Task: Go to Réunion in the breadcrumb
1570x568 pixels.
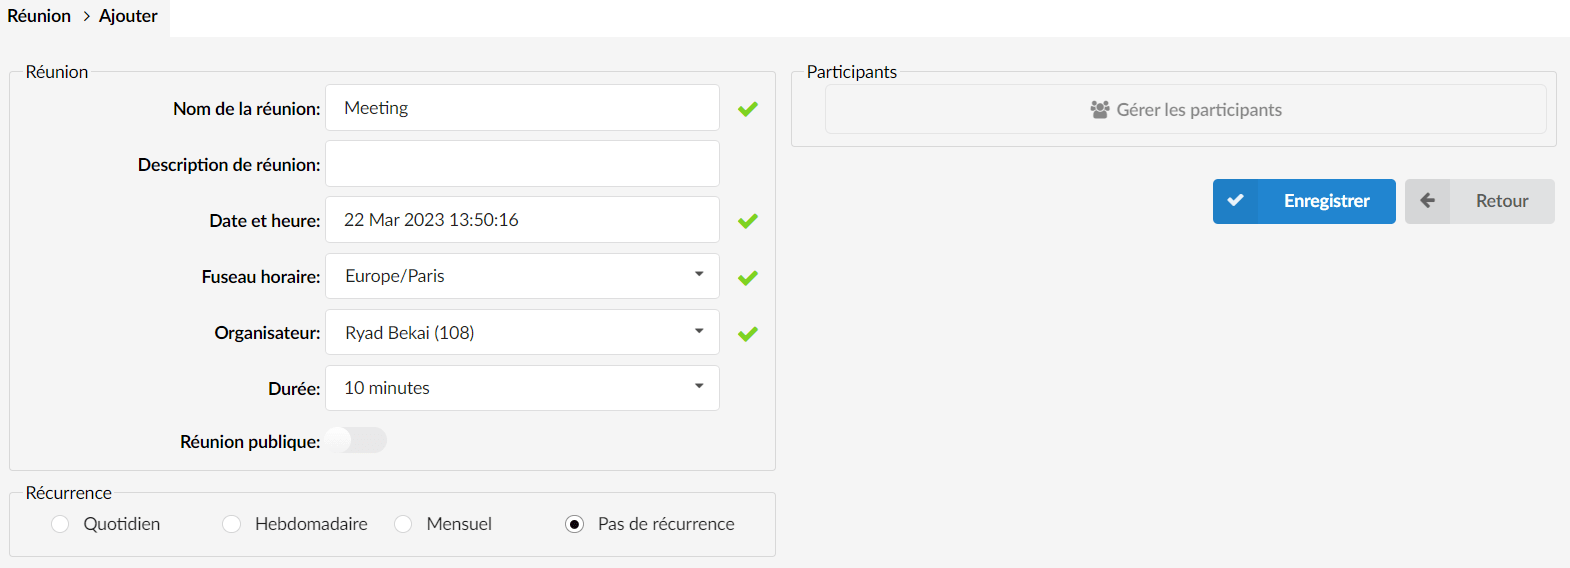Action: 39,16
